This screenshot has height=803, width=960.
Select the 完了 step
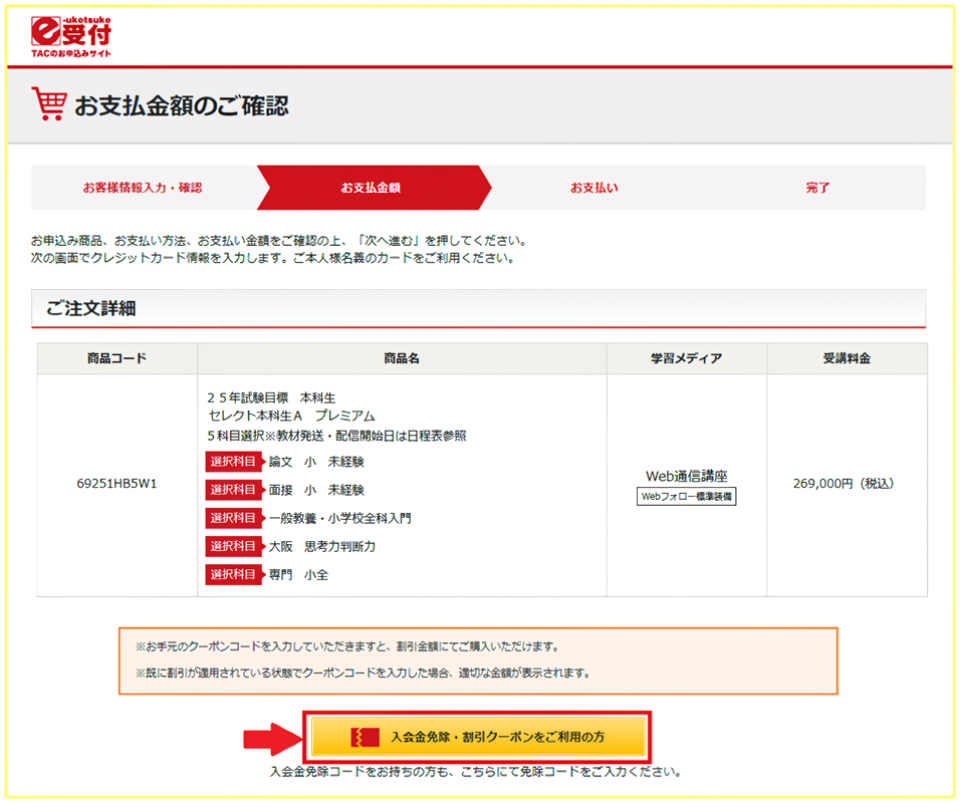click(x=817, y=188)
